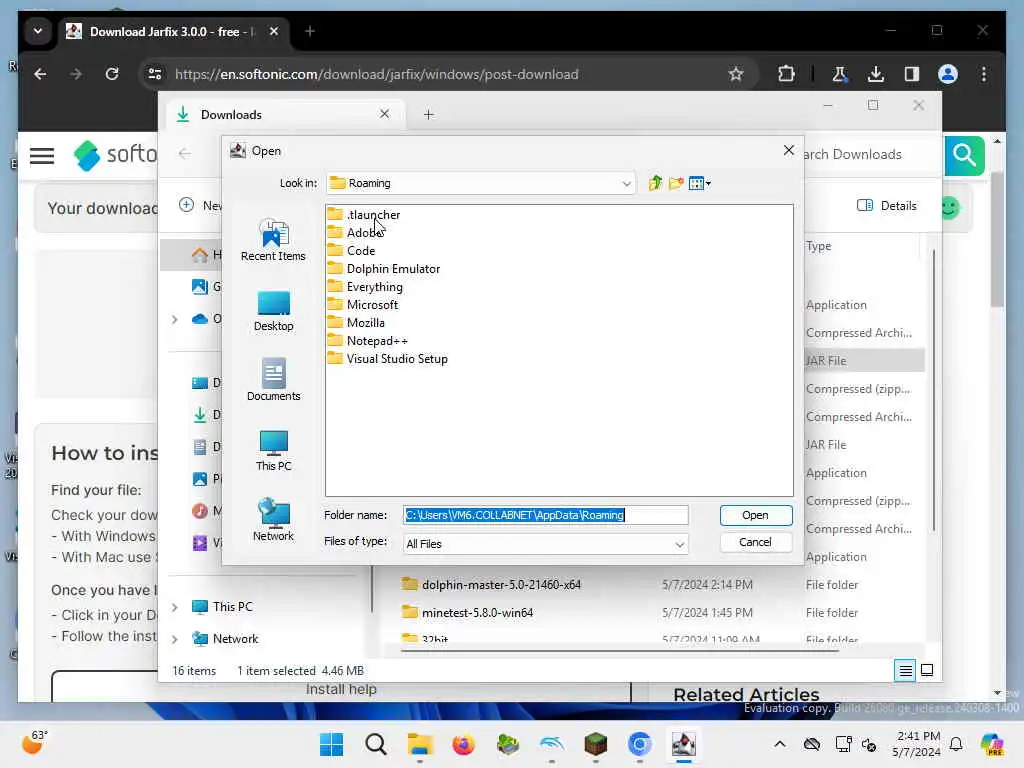Click the Chrome address bar URL
The image size is (1024, 768).
[377, 74]
